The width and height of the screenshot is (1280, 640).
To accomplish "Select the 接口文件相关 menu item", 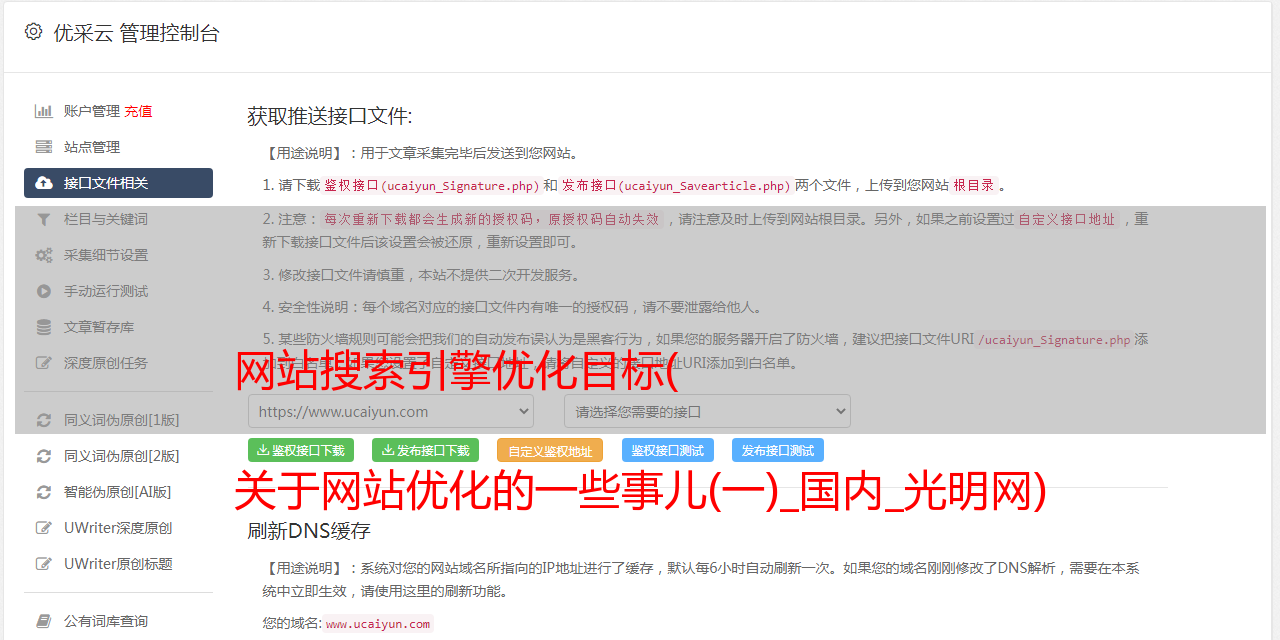I will (x=118, y=183).
